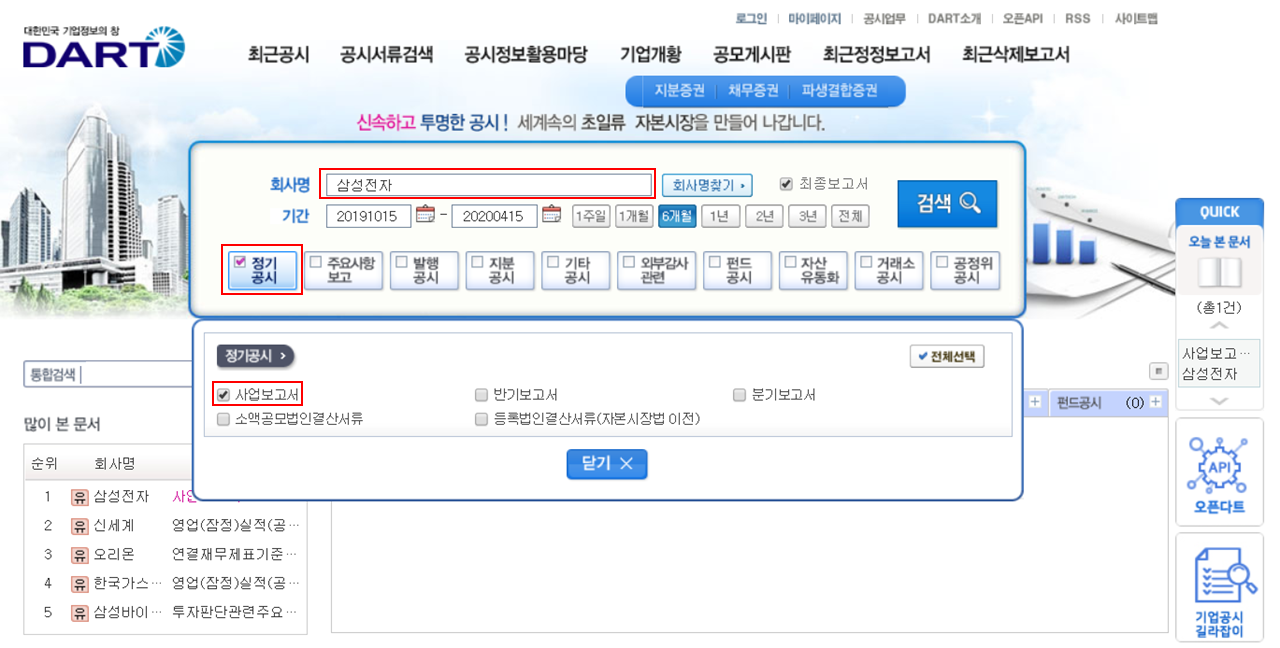Click the 회사명찾기 button
The image size is (1280, 648).
[x=707, y=185]
